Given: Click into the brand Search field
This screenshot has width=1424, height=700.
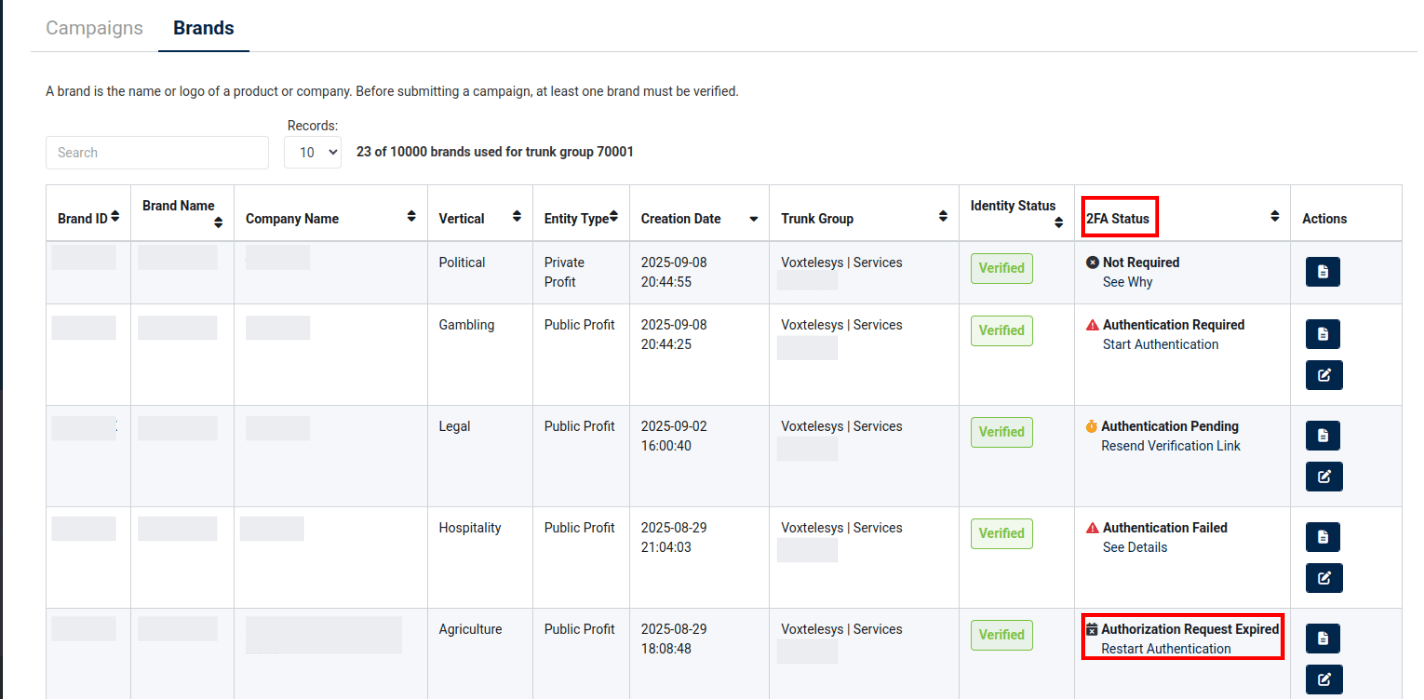Looking at the screenshot, I should (157, 153).
